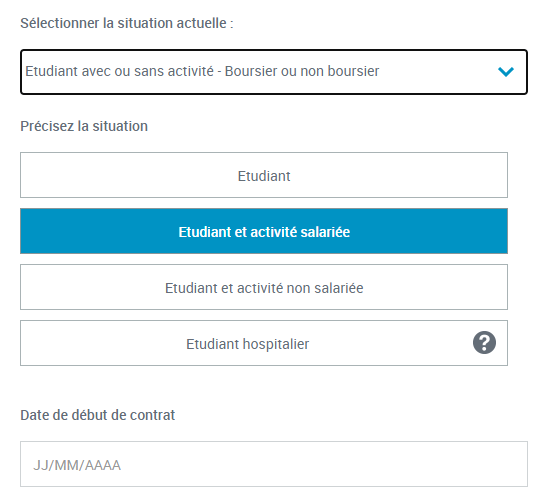Click the 'Date de début de contrat' label
Viewport: 538px width, 495px height.
(x=98, y=415)
